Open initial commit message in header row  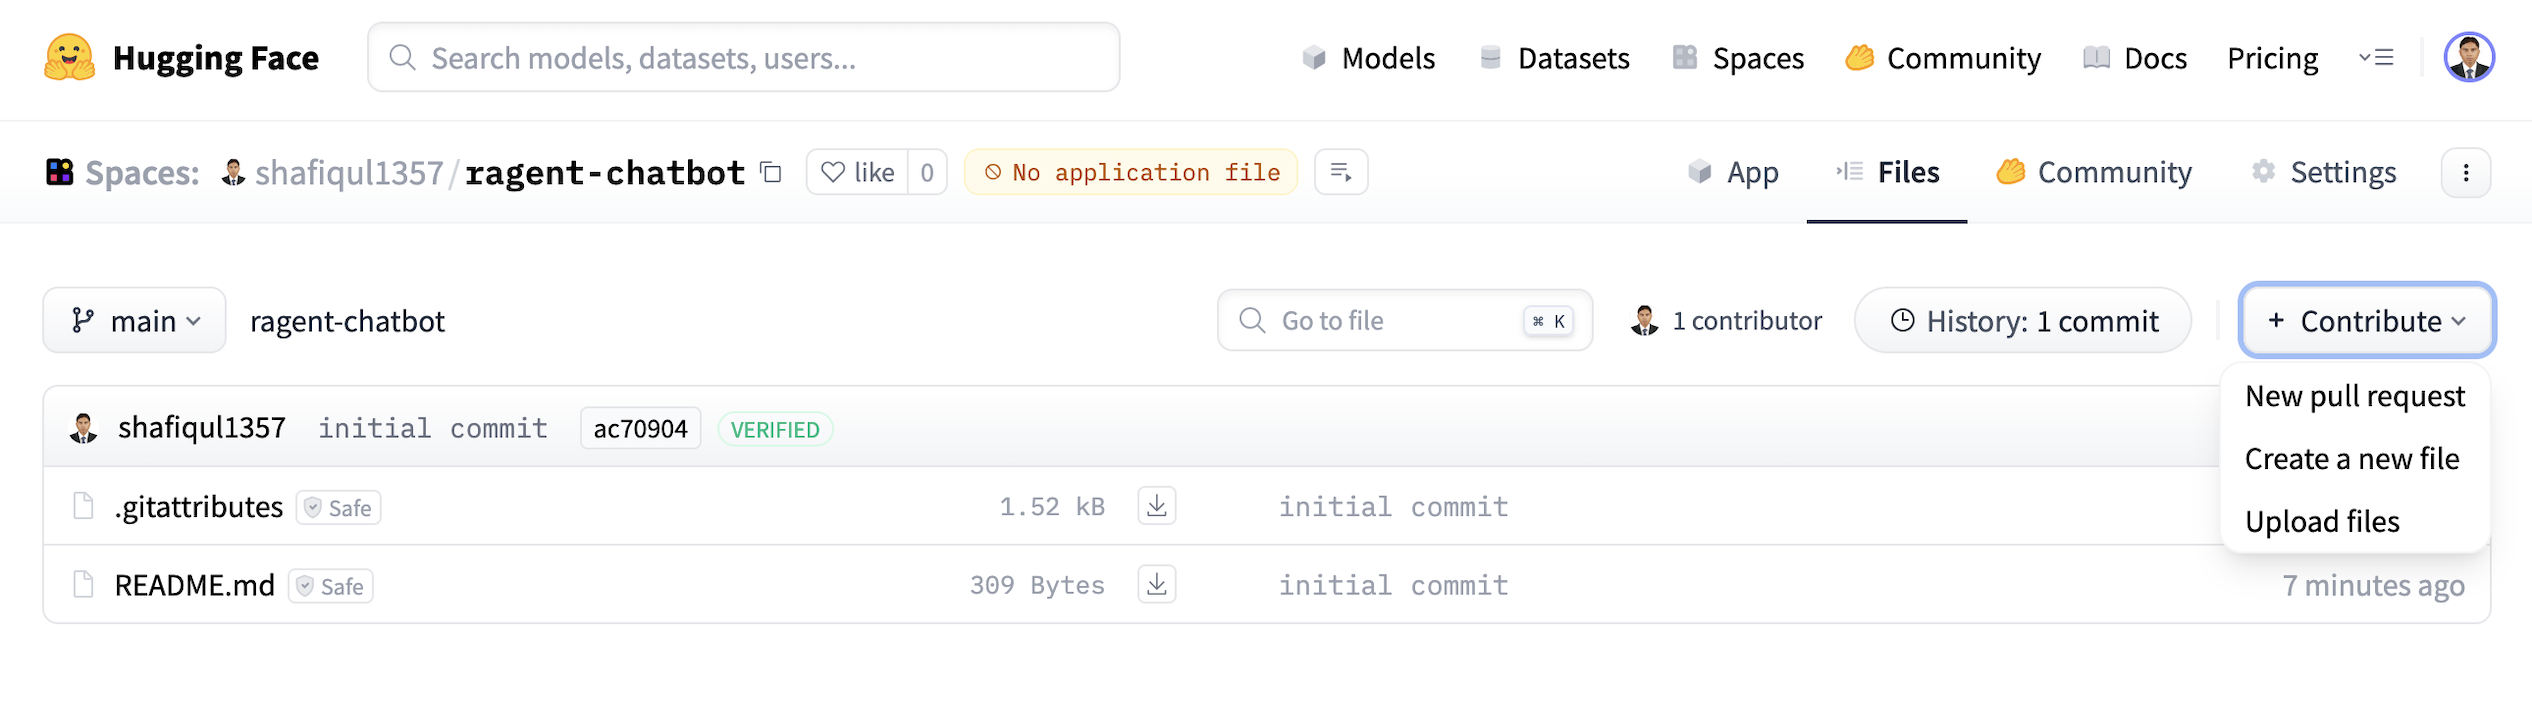point(433,428)
